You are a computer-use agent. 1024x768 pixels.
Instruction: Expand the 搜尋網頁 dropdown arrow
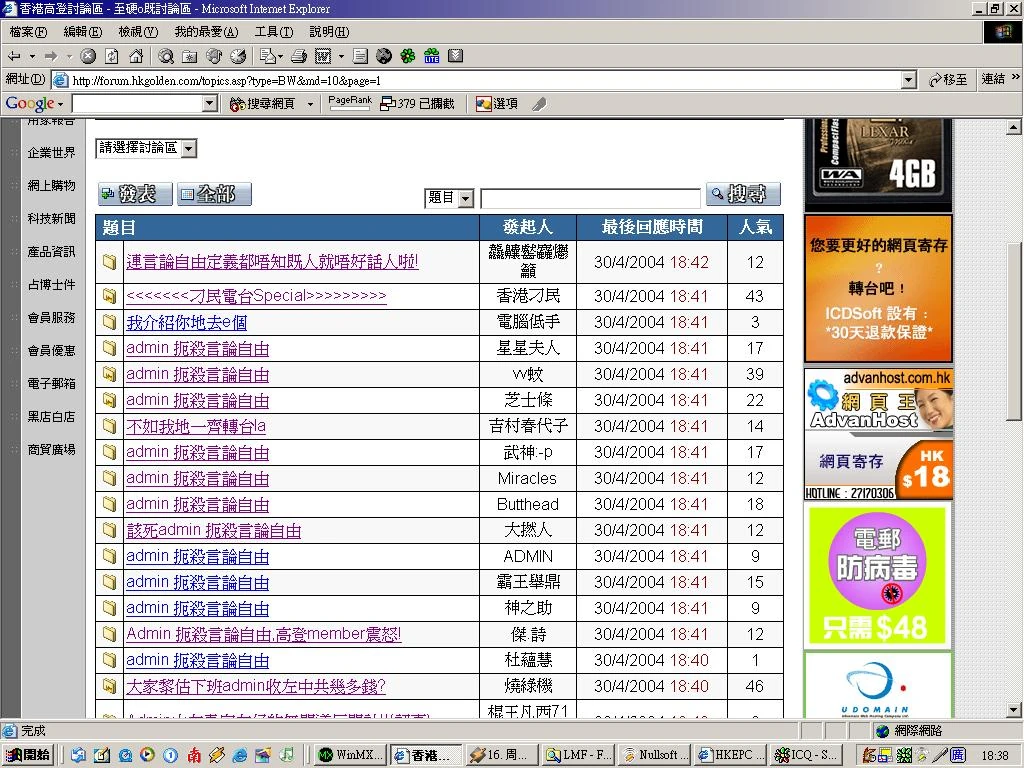coord(310,104)
